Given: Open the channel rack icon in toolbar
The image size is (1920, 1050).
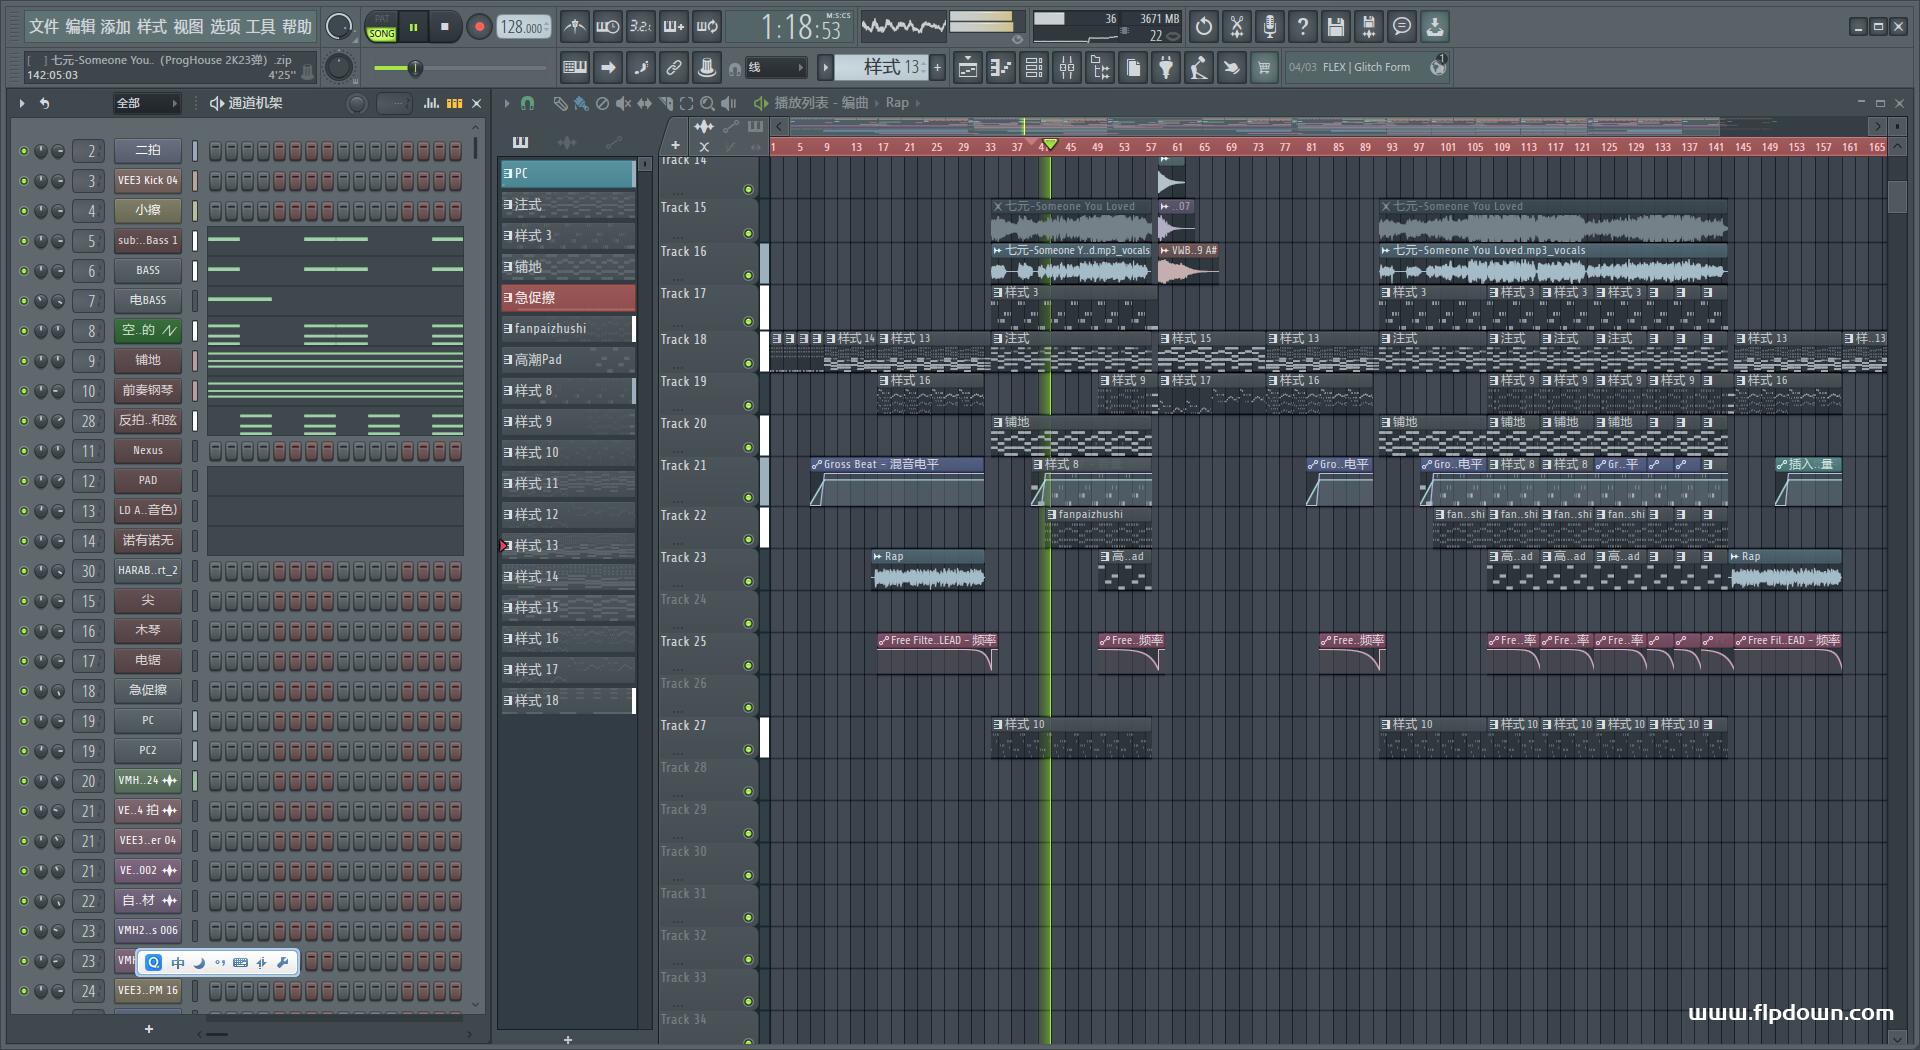Looking at the screenshot, I should [1034, 68].
